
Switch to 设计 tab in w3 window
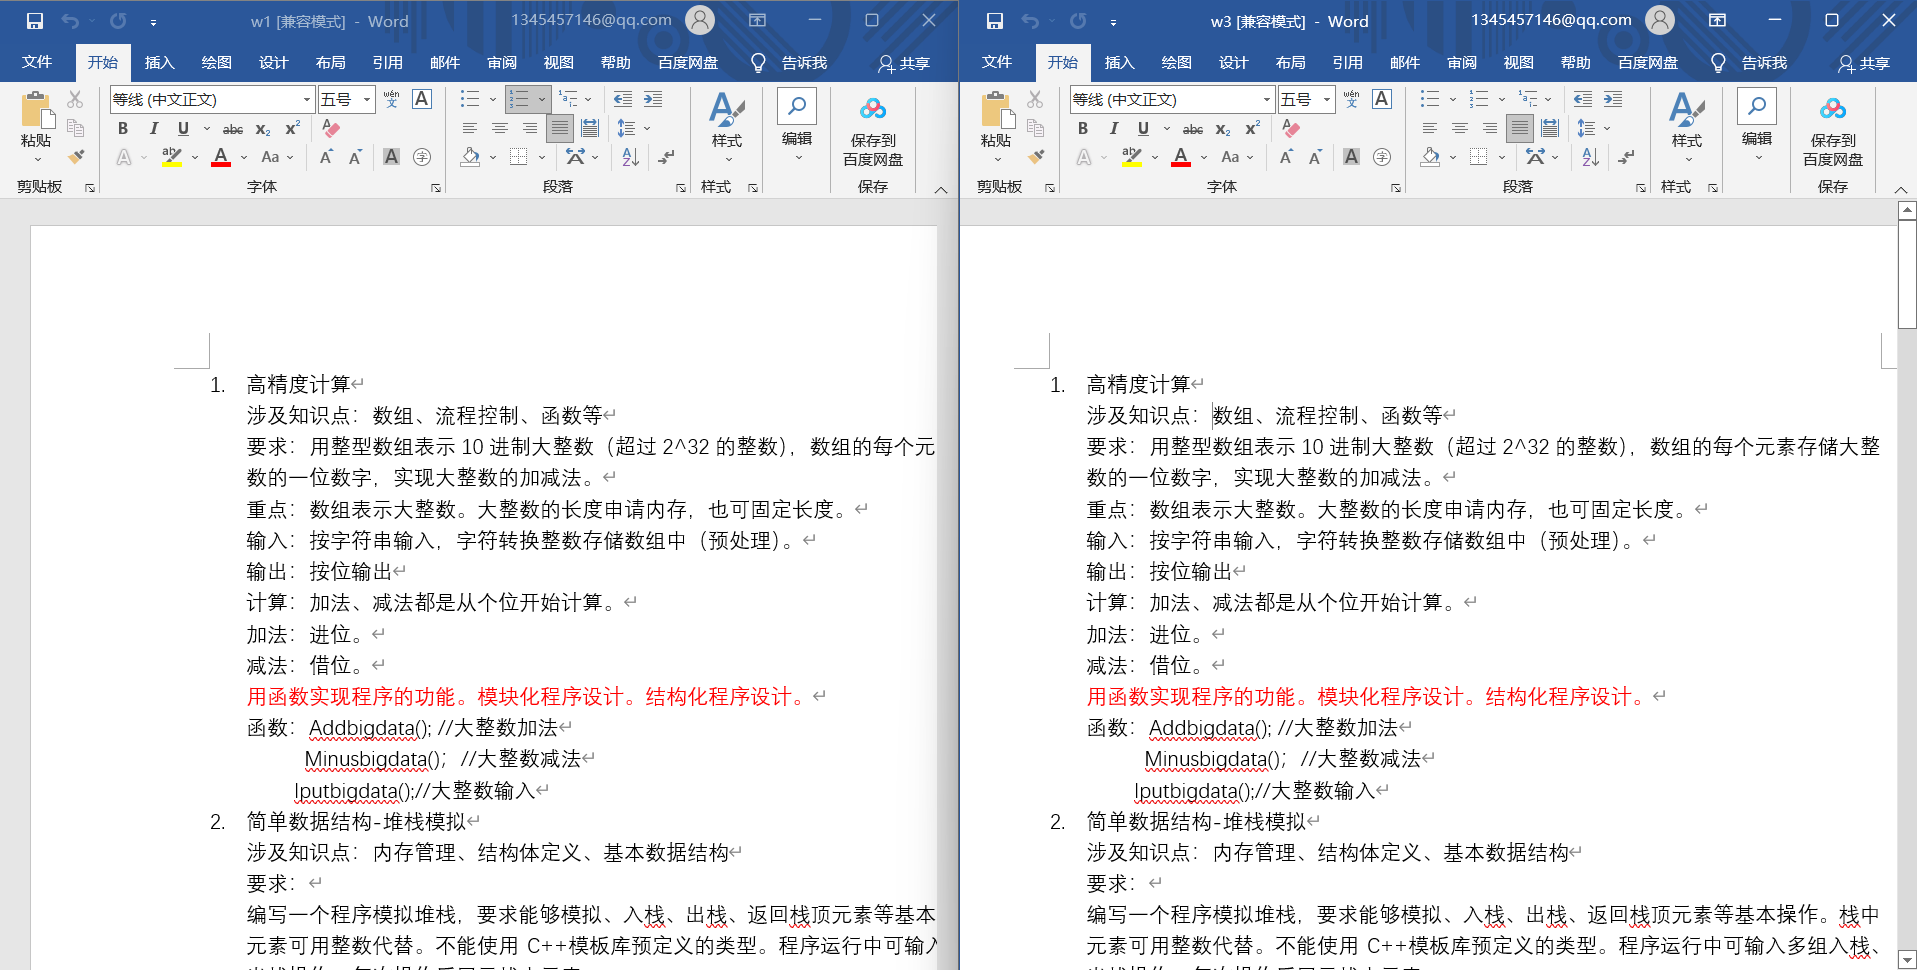coord(1233,62)
